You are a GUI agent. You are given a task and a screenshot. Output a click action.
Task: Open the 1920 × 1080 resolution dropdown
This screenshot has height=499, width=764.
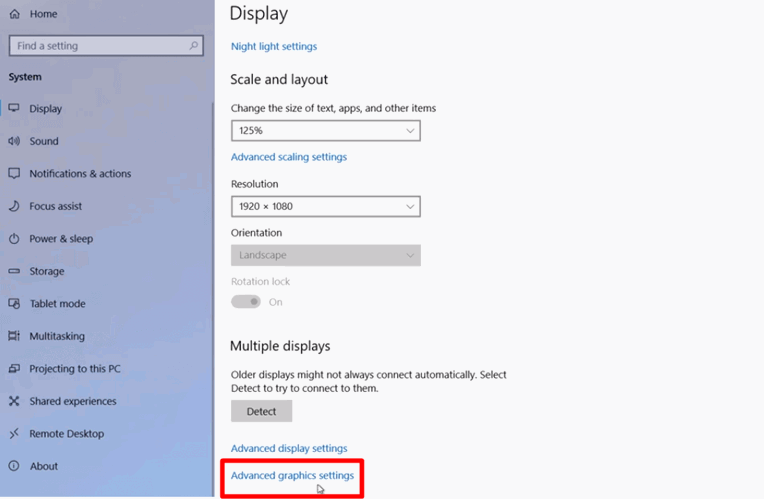[x=325, y=207]
